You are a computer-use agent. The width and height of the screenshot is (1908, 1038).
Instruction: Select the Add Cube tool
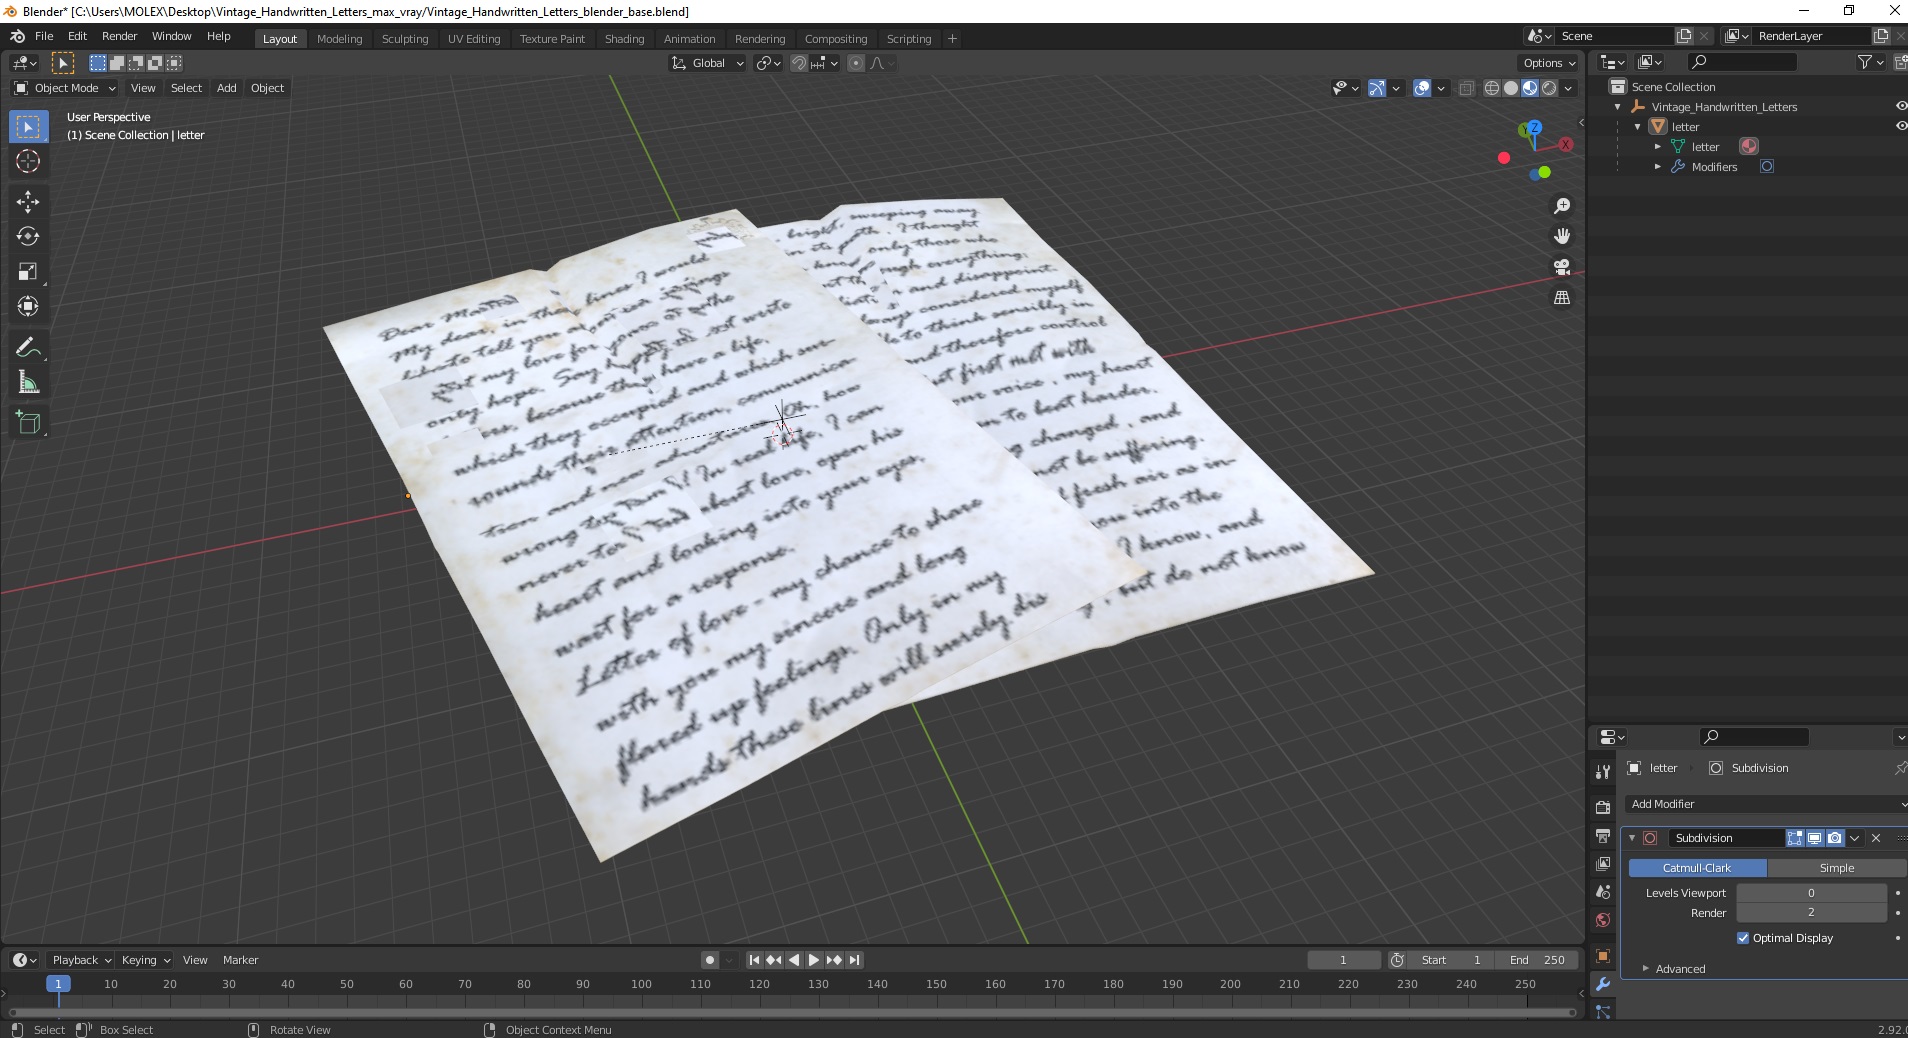pos(28,422)
